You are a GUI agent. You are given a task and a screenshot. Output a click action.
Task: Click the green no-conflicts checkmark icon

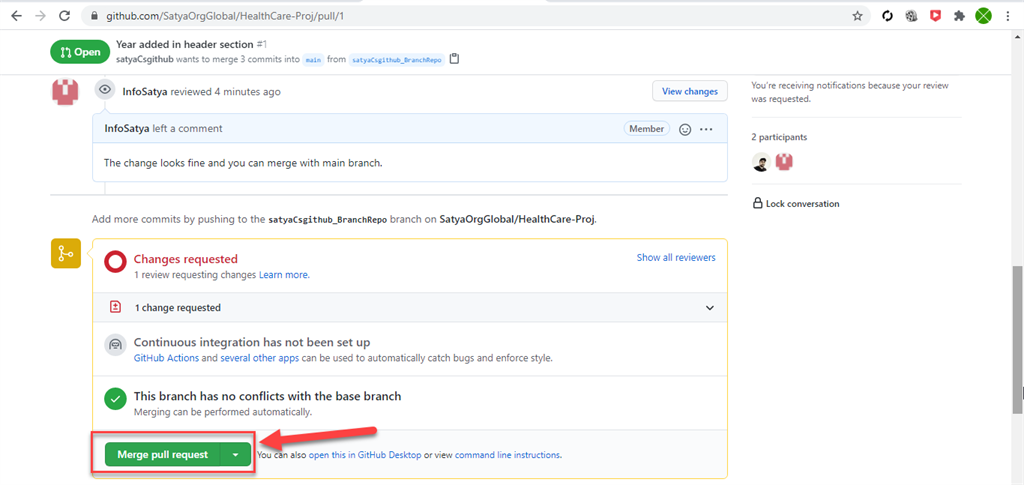coord(115,398)
